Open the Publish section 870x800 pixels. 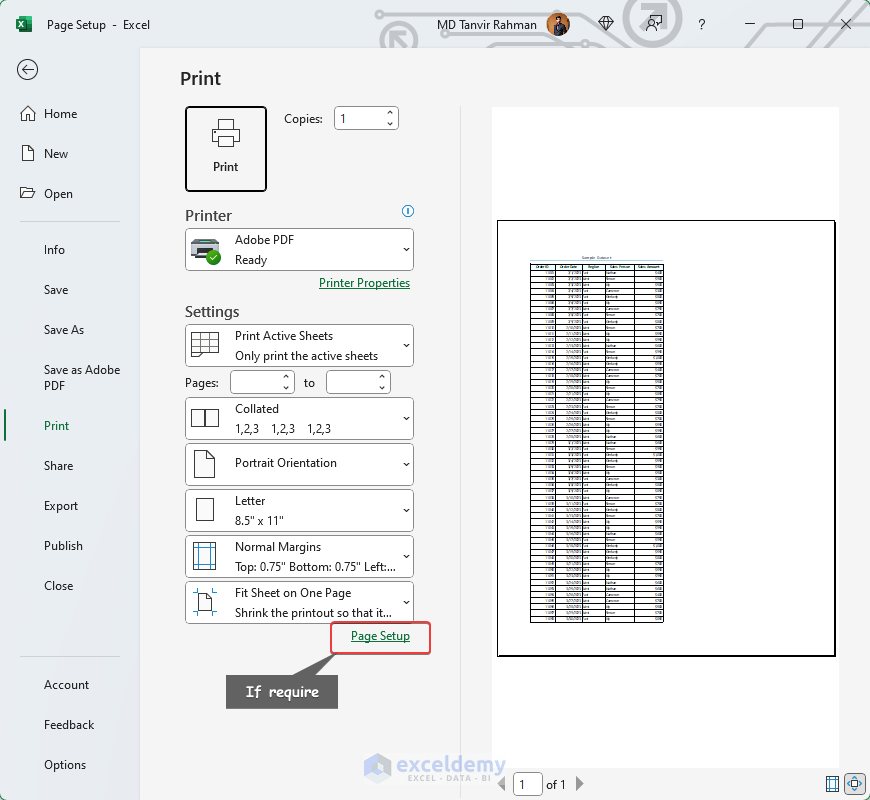(x=63, y=545)
